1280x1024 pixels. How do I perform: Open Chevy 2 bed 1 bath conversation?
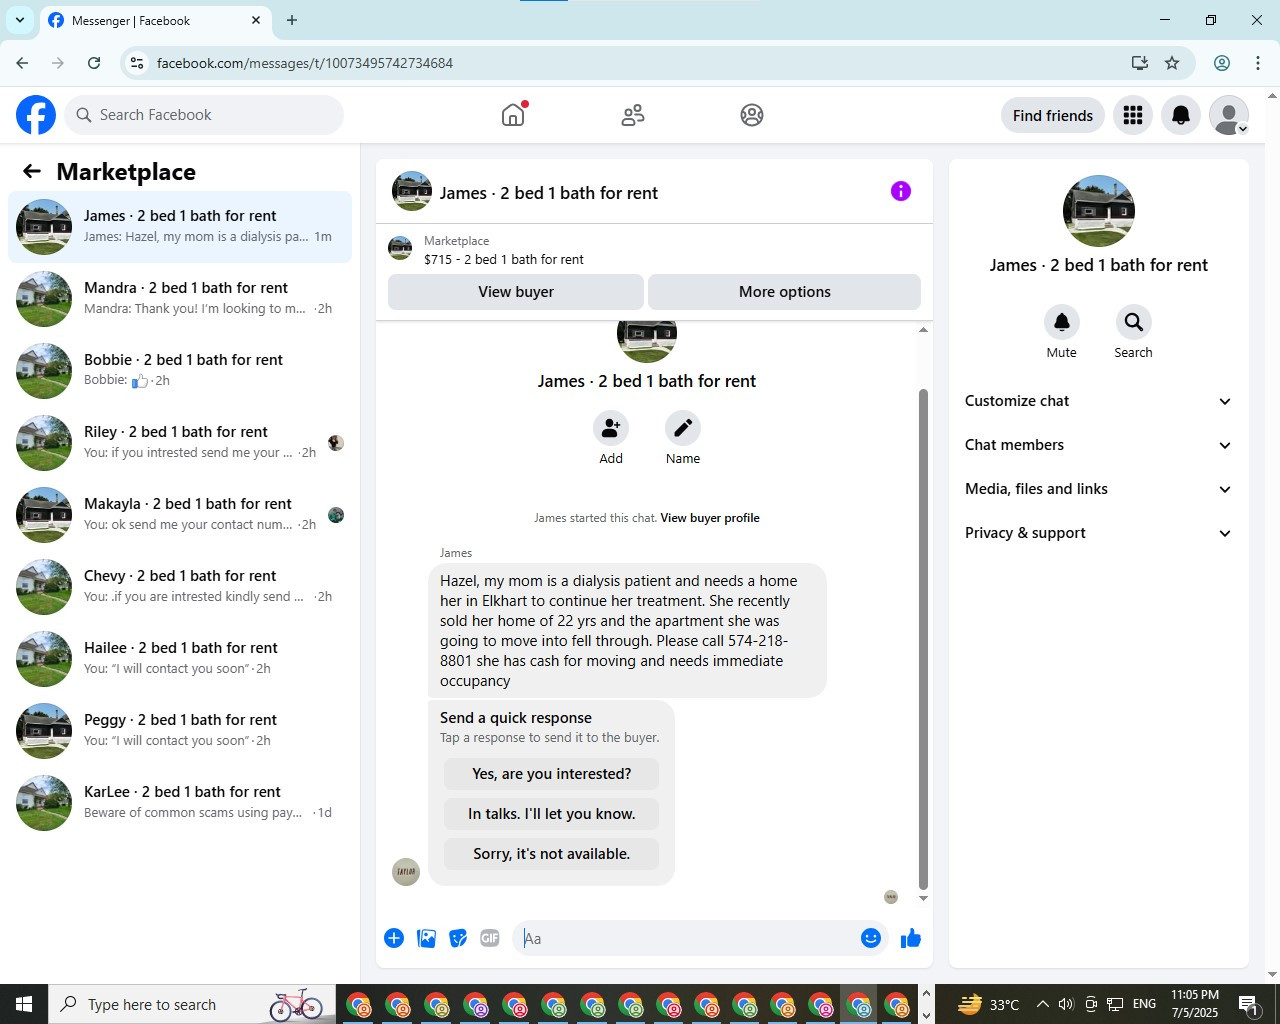[180, 587]
